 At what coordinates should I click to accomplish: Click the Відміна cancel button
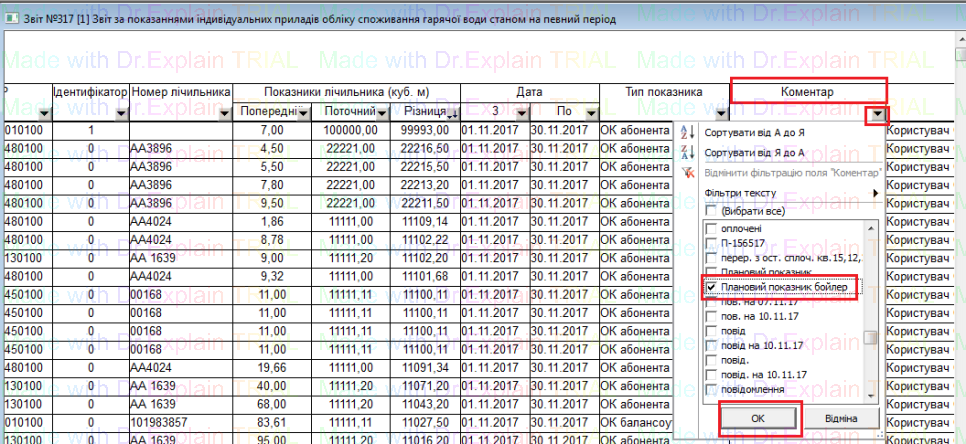click(x=840, y=416)
